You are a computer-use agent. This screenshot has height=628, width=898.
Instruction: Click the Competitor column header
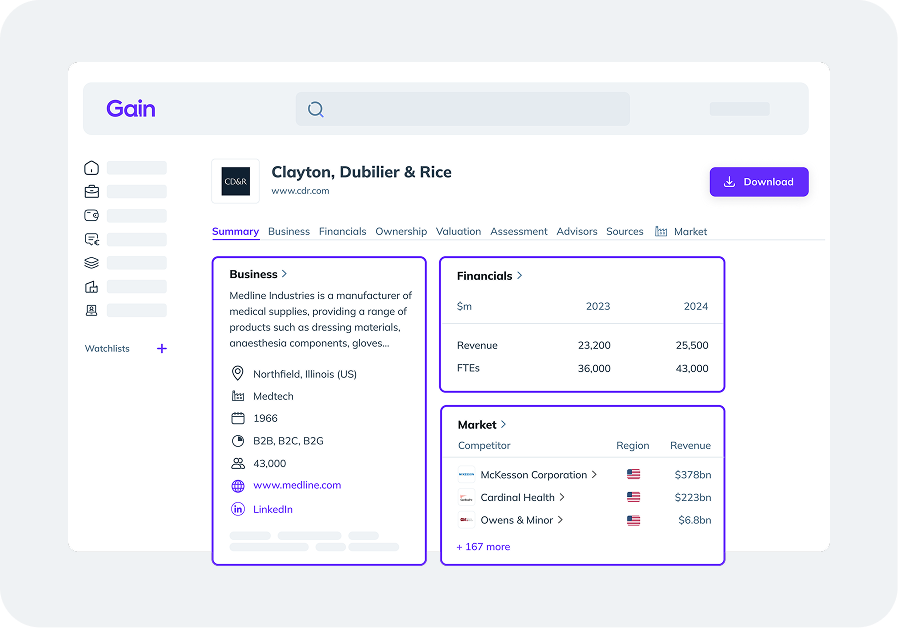point(484,445)
